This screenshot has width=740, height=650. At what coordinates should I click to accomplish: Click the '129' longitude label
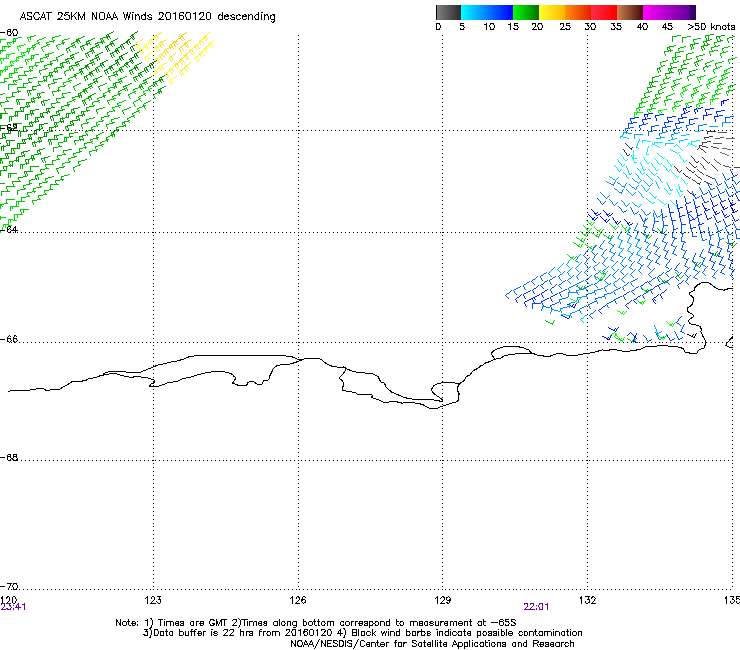click(x=443, y=600)
